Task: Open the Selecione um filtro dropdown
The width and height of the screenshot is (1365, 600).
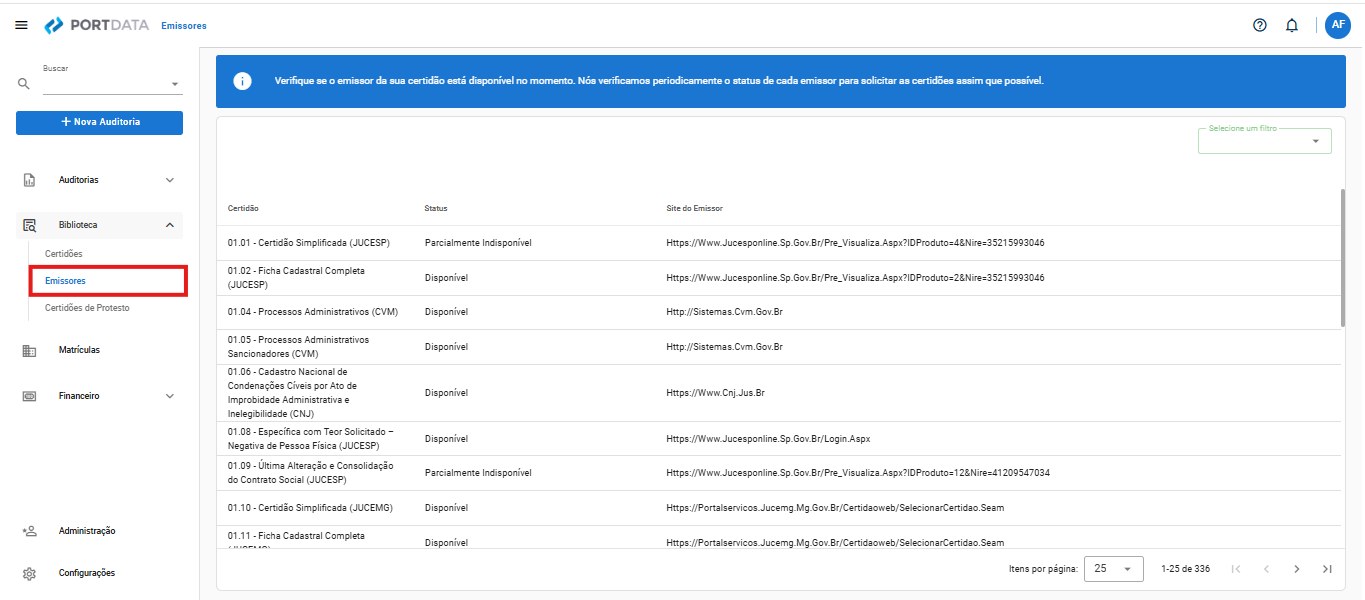Action: (1265, 141)
